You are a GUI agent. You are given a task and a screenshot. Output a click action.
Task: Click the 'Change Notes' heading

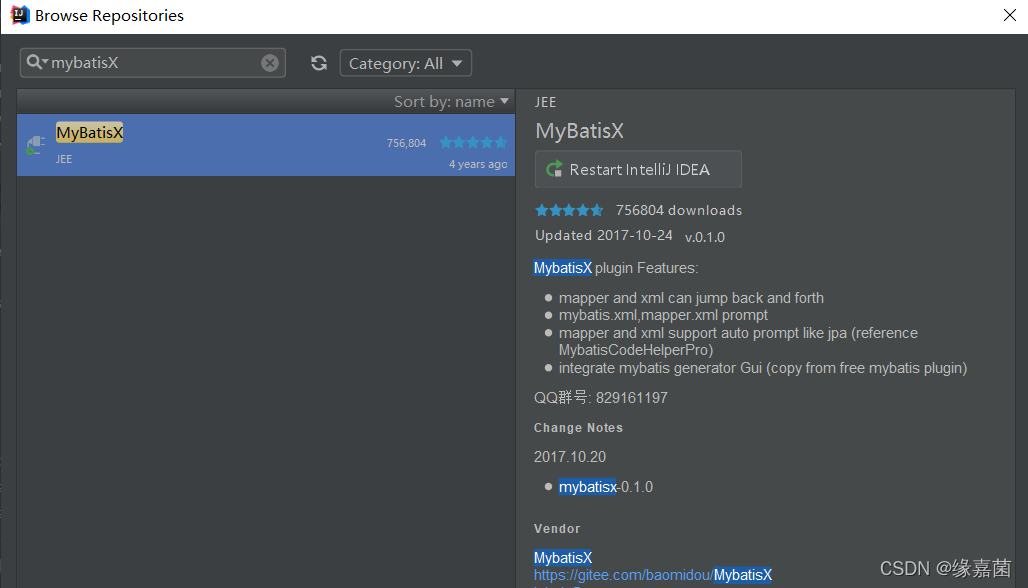point(578,428)
